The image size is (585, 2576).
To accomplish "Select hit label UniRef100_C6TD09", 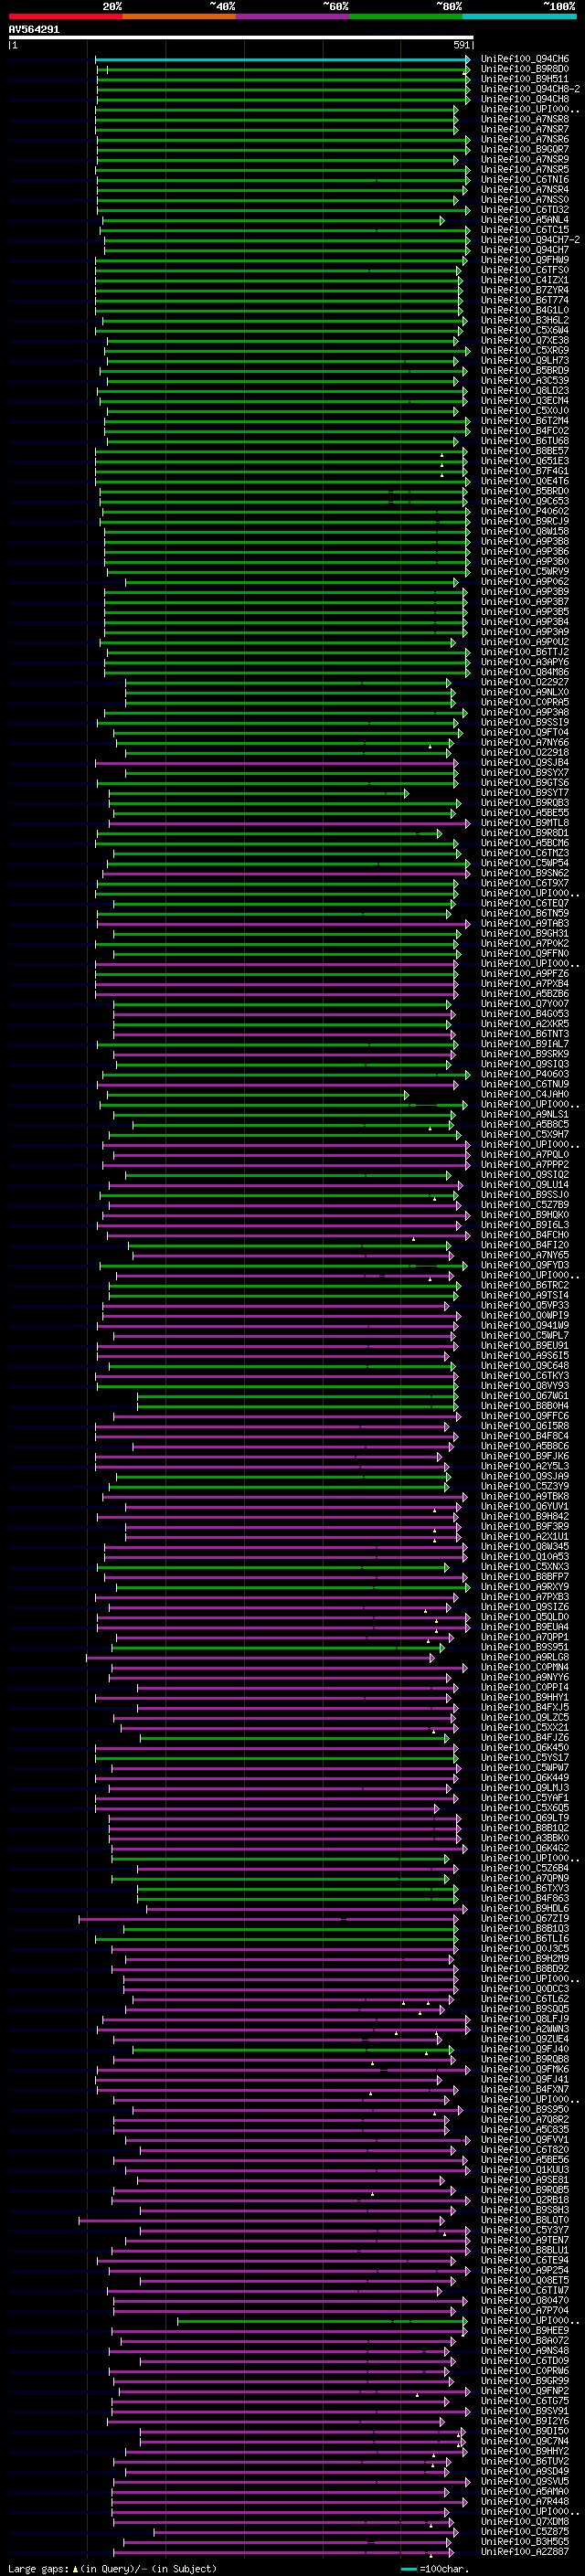I will click(x=525, y=2360).
